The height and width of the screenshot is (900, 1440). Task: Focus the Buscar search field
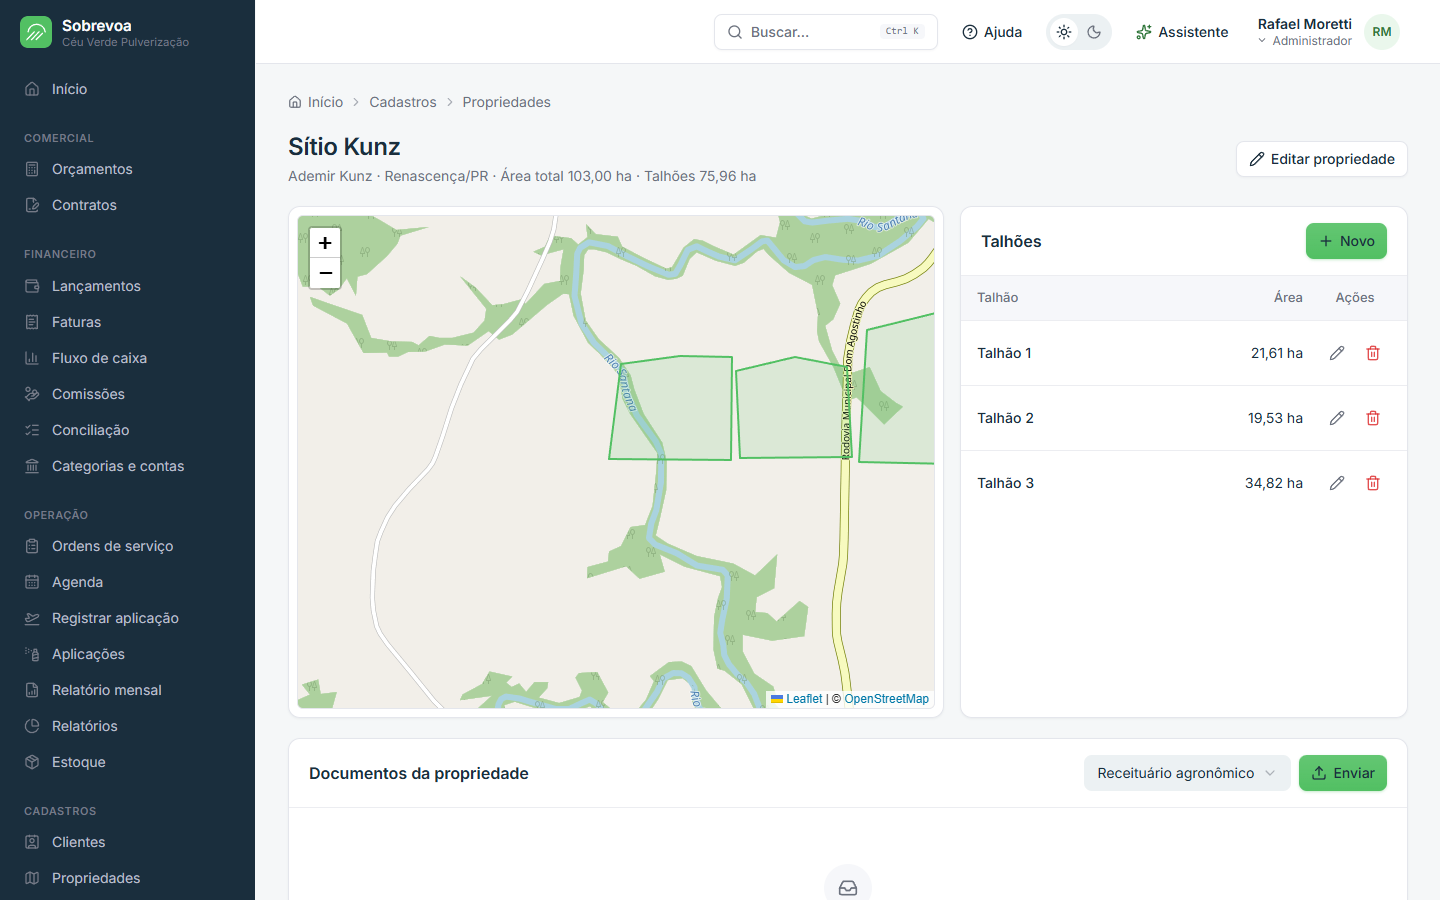tap(826, 32)
